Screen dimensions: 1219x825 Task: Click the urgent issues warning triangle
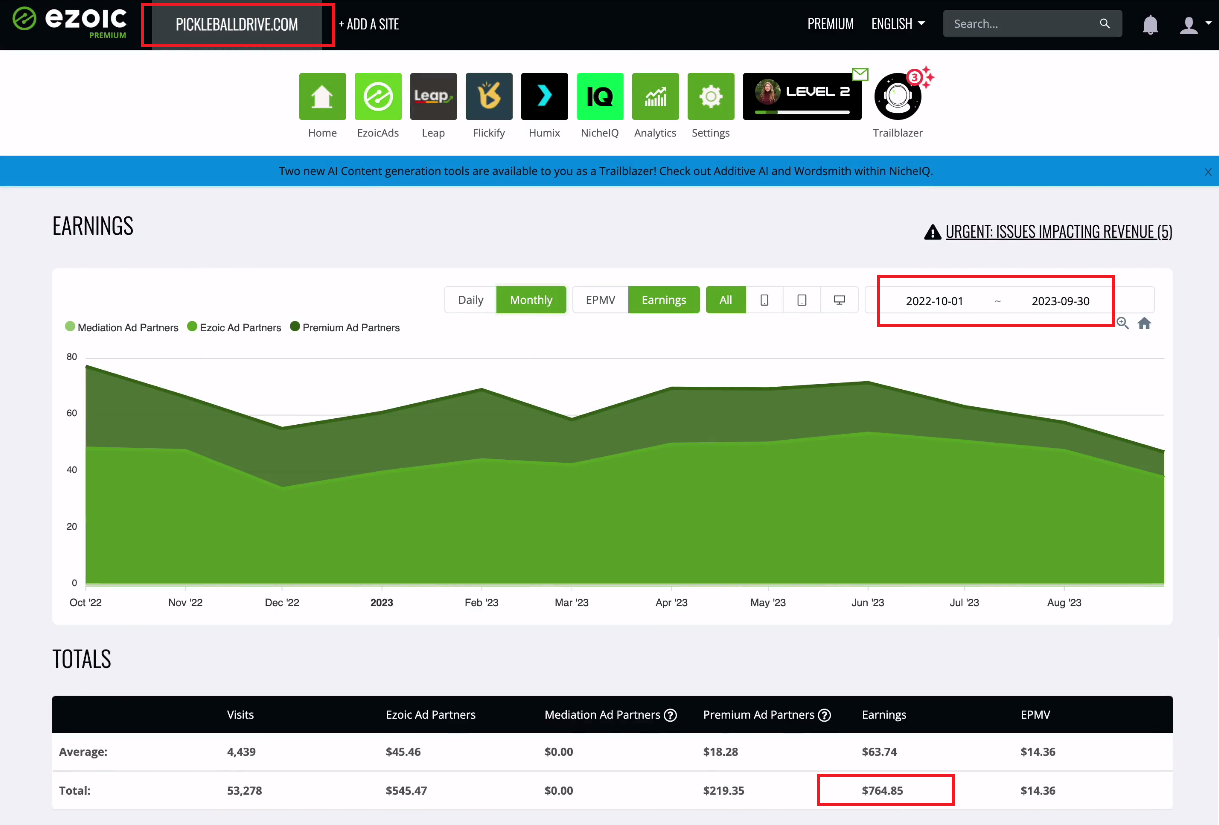932,232
